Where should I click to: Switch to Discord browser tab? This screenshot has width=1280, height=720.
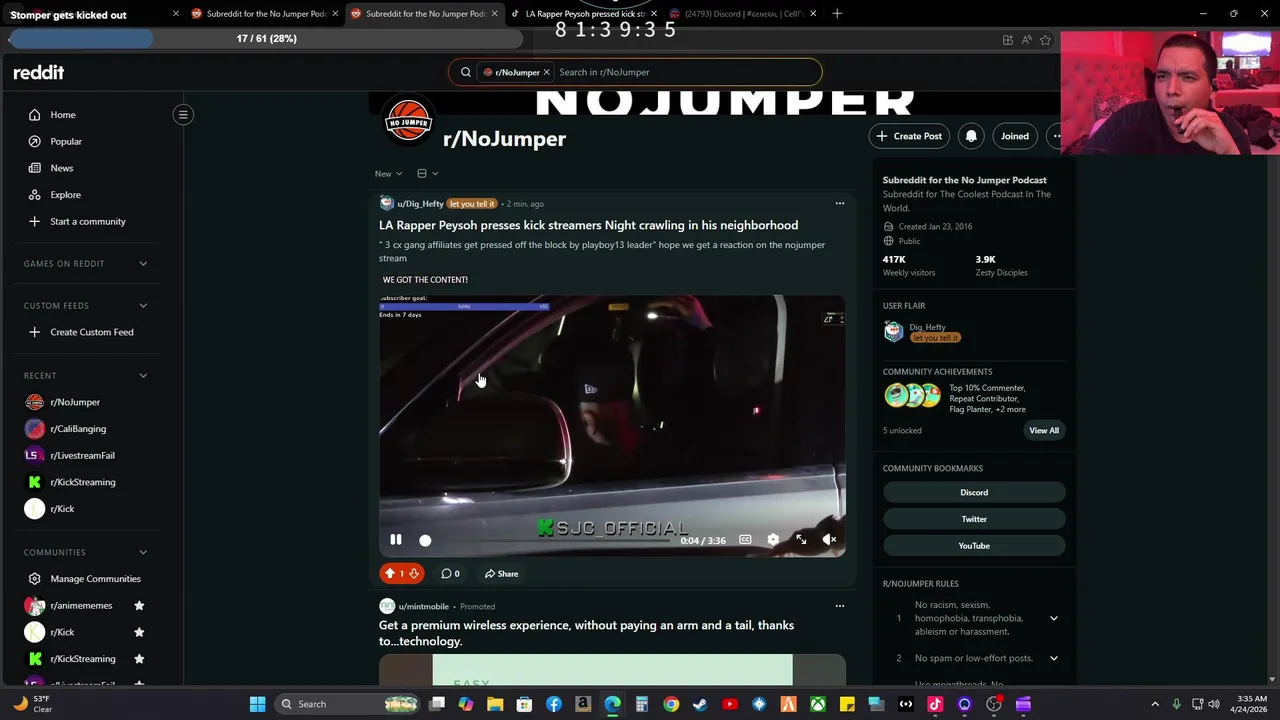coord(744,14)
